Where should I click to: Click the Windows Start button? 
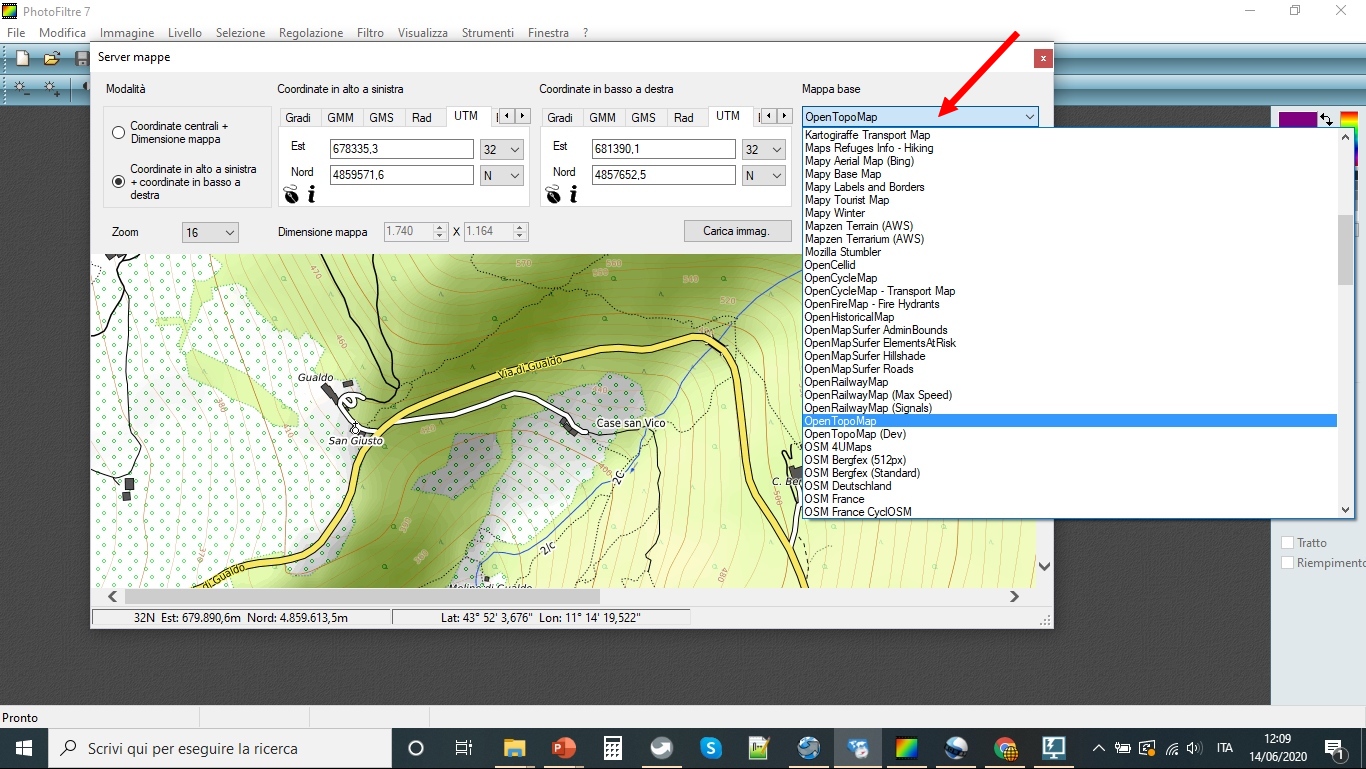coord(24,748)
